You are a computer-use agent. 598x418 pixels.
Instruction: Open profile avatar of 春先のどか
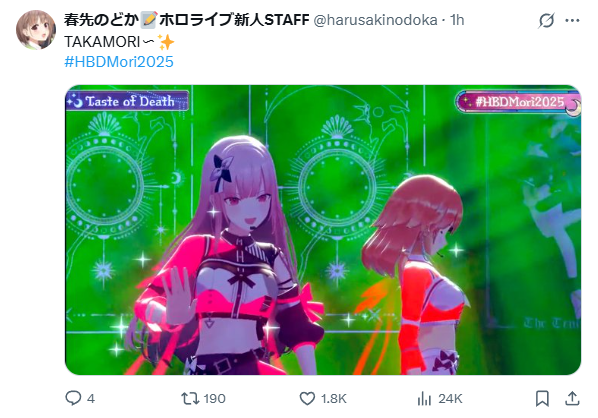click(x=36, y=30)
